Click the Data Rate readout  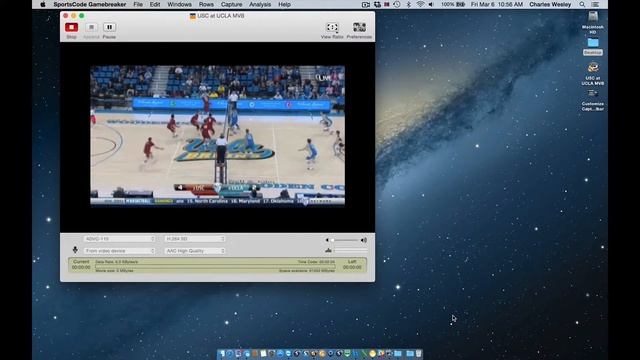click(117, 262)
